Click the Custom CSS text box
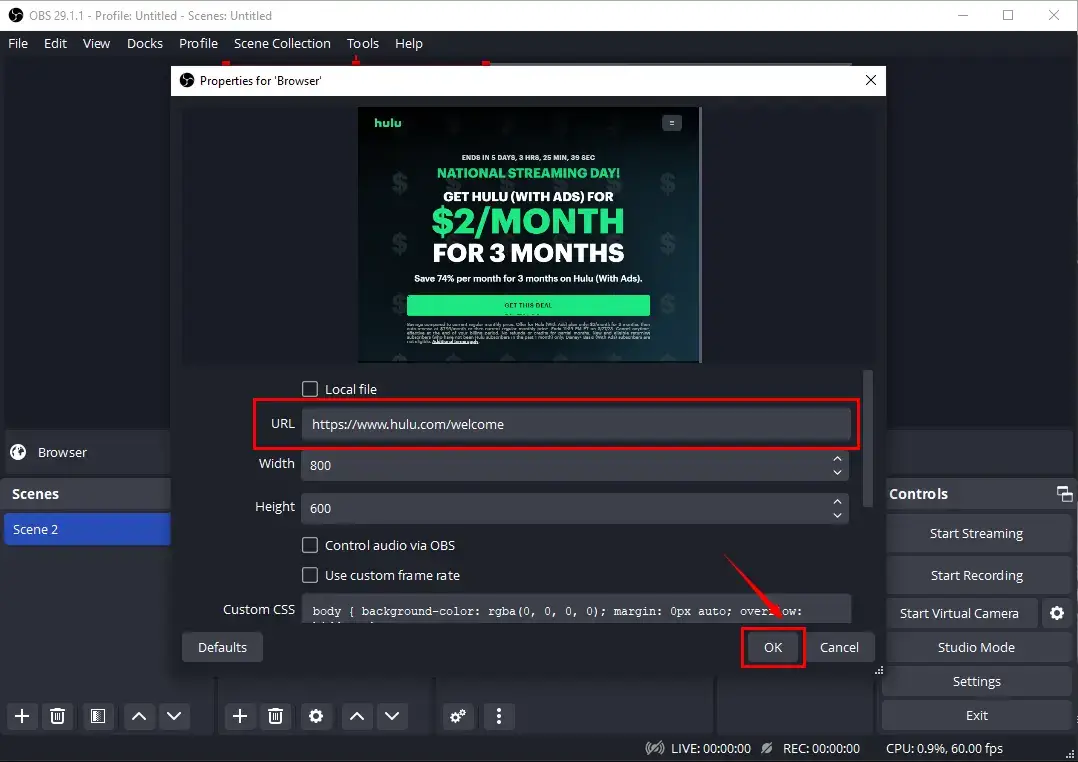The image size is (1078, 762). (576, 609)
